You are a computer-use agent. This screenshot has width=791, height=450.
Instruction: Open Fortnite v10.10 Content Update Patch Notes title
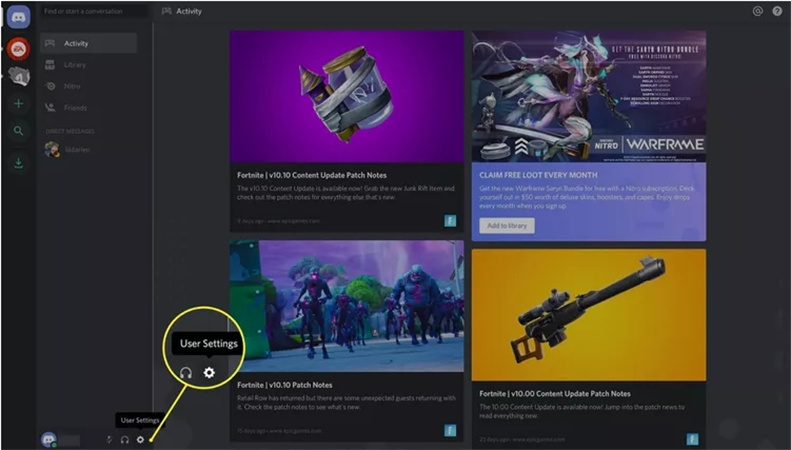pos(312,175)
